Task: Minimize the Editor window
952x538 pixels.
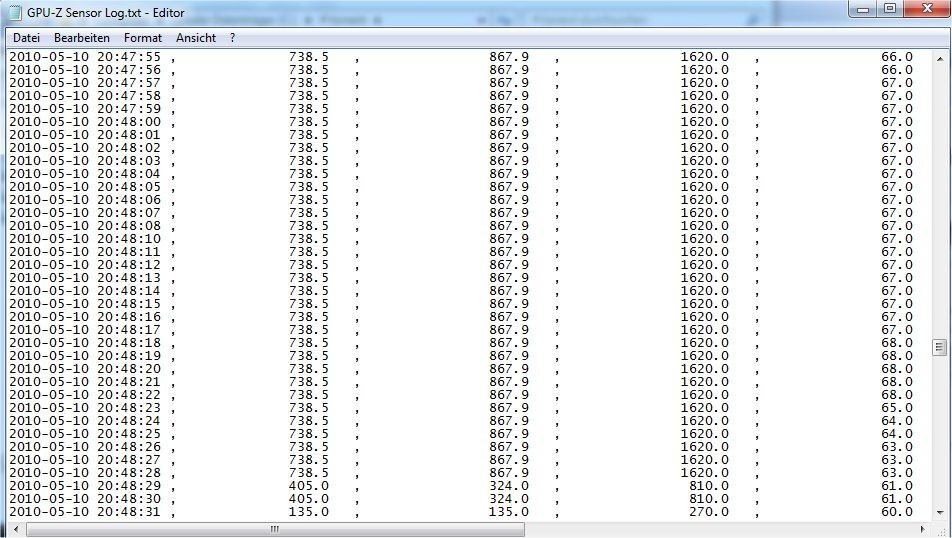Action: coord(863,9)
